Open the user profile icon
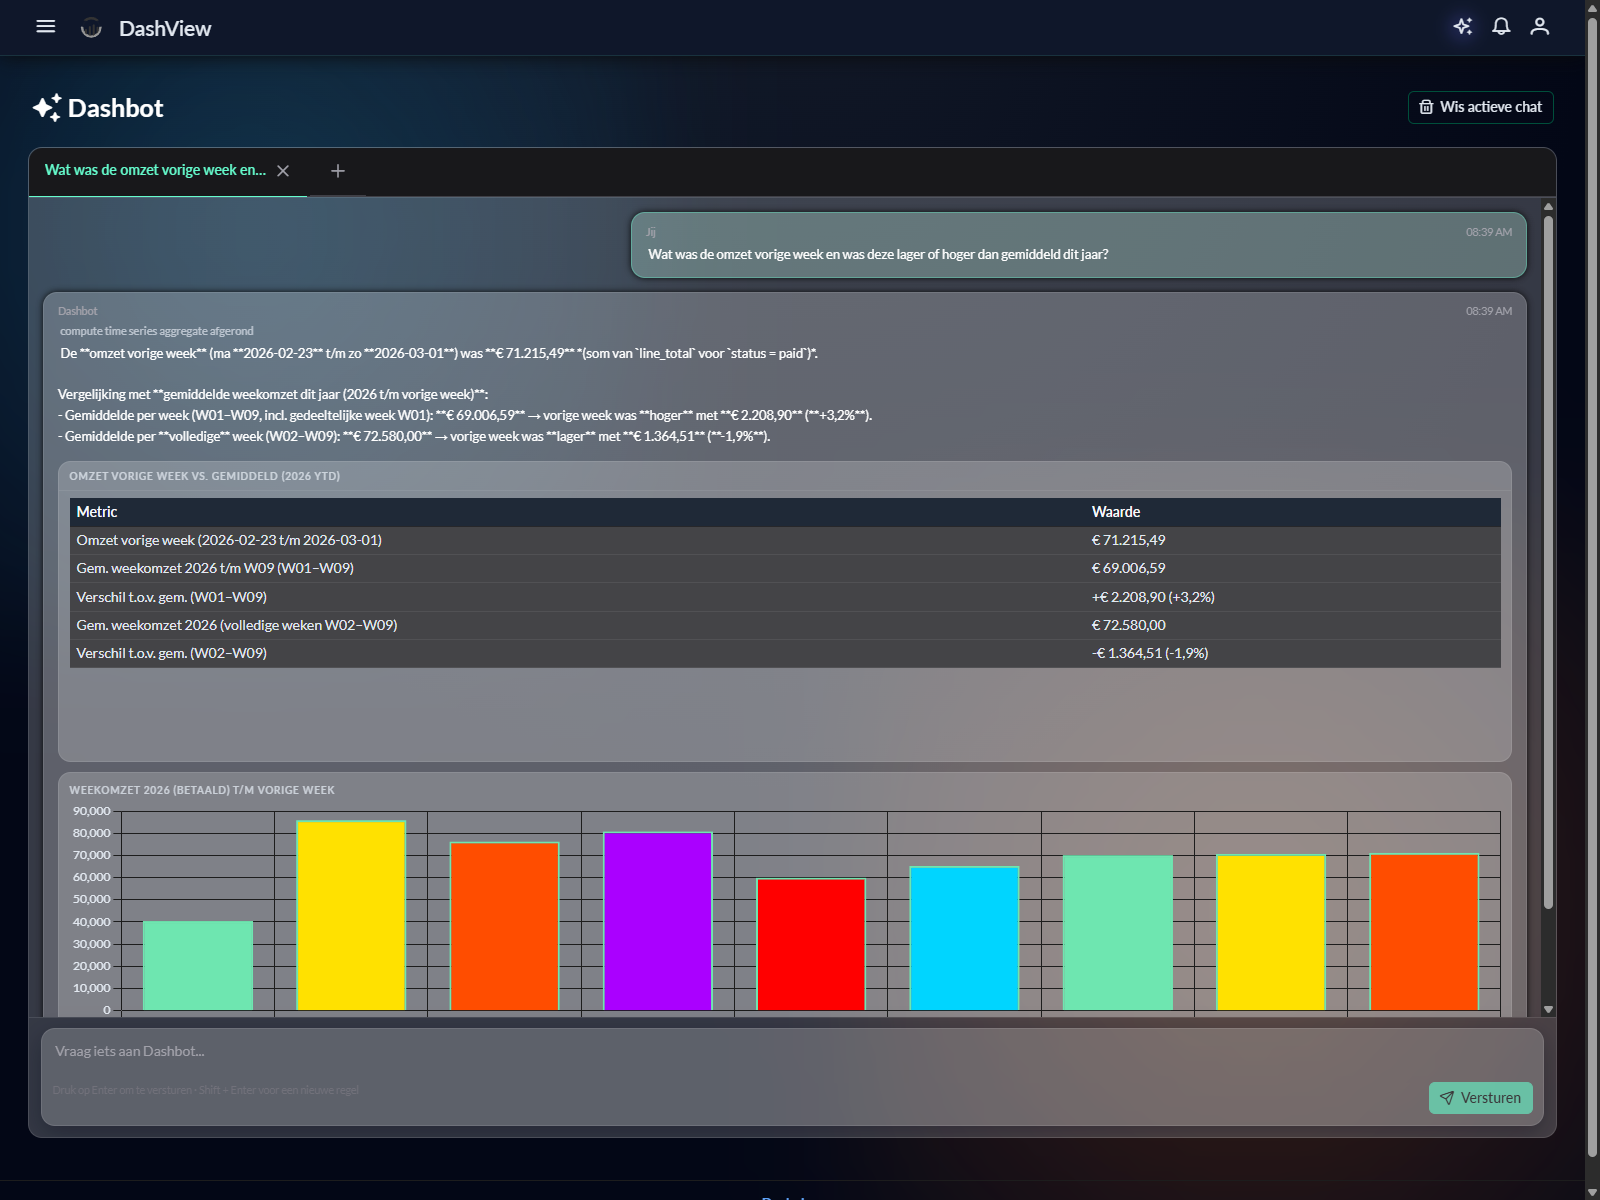The width and height of the screenshot is (1600, 1200). (1539, 27)
